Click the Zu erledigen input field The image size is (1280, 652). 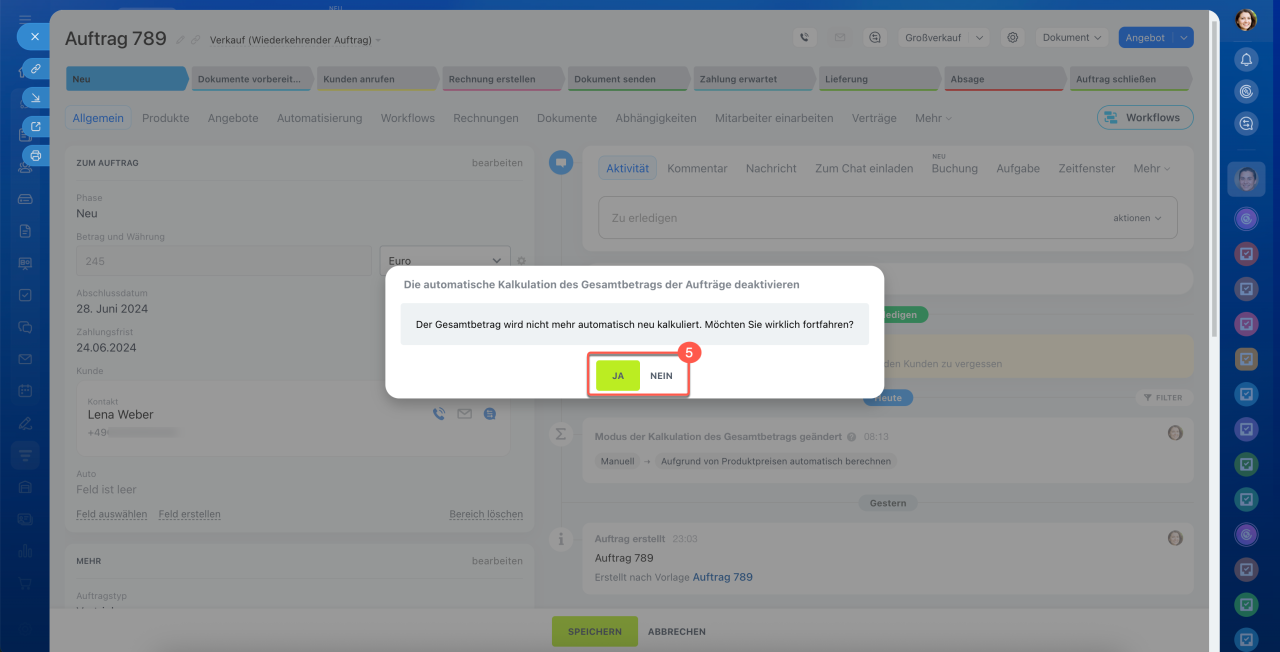(x=888, y=217)
